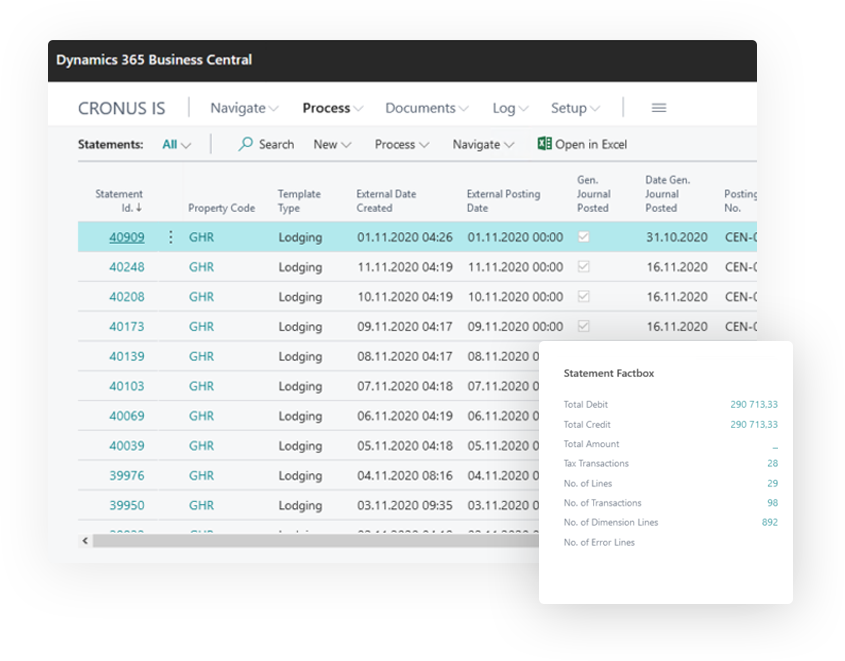The width and height of the screenshot is (845, 661).
Task: Select date cell 07.11.2020 04:18
Action: [405, 386]
